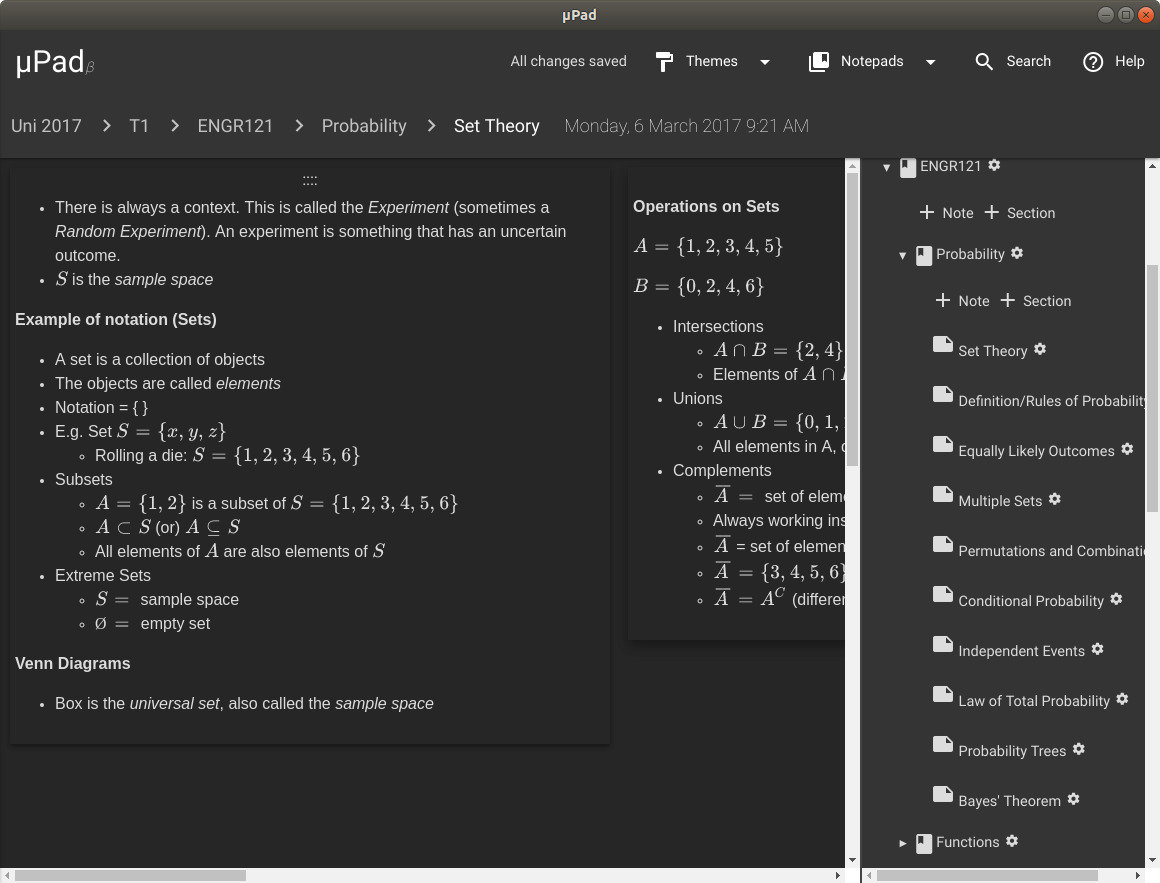Add a Section under ENGR121
This screenshot has height=883, width=1160.
coord(1019,213)
